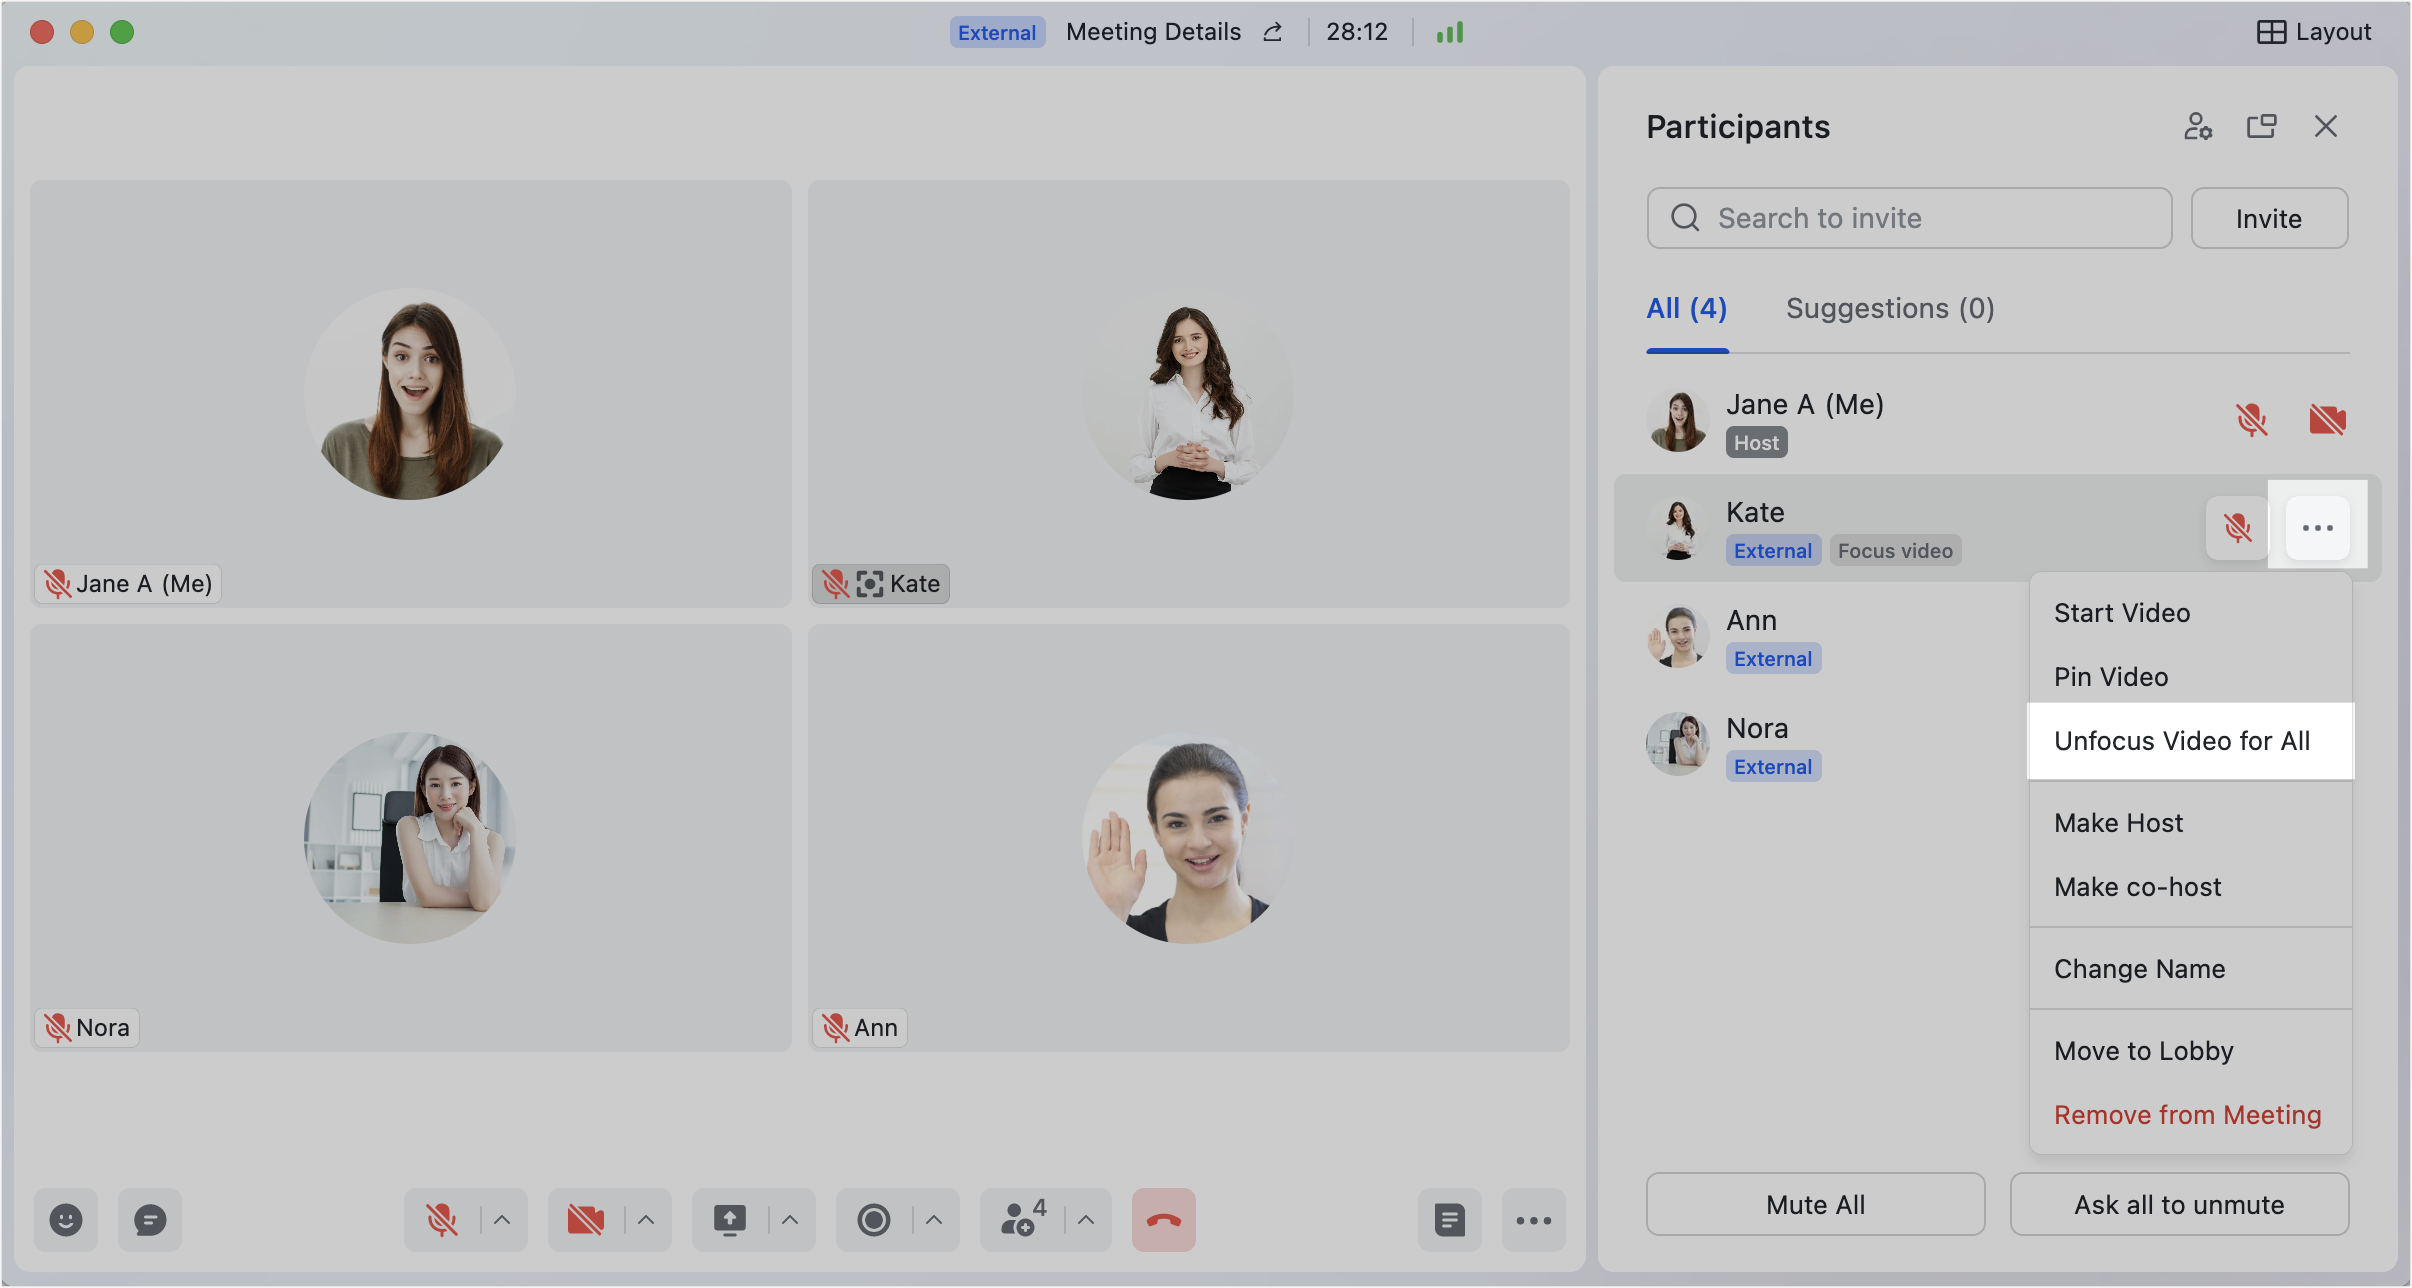Expand microphone options chevron
Image resolution: width=2412 pixels, height=1288 pixels.
click(503, 1219)
